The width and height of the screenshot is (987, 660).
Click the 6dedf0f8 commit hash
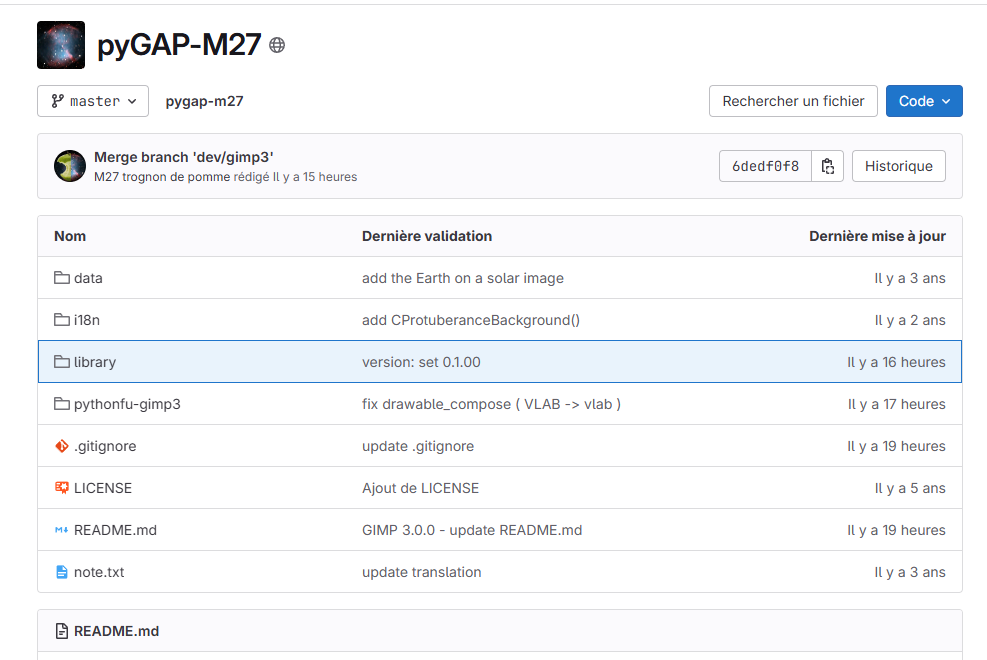765,166
